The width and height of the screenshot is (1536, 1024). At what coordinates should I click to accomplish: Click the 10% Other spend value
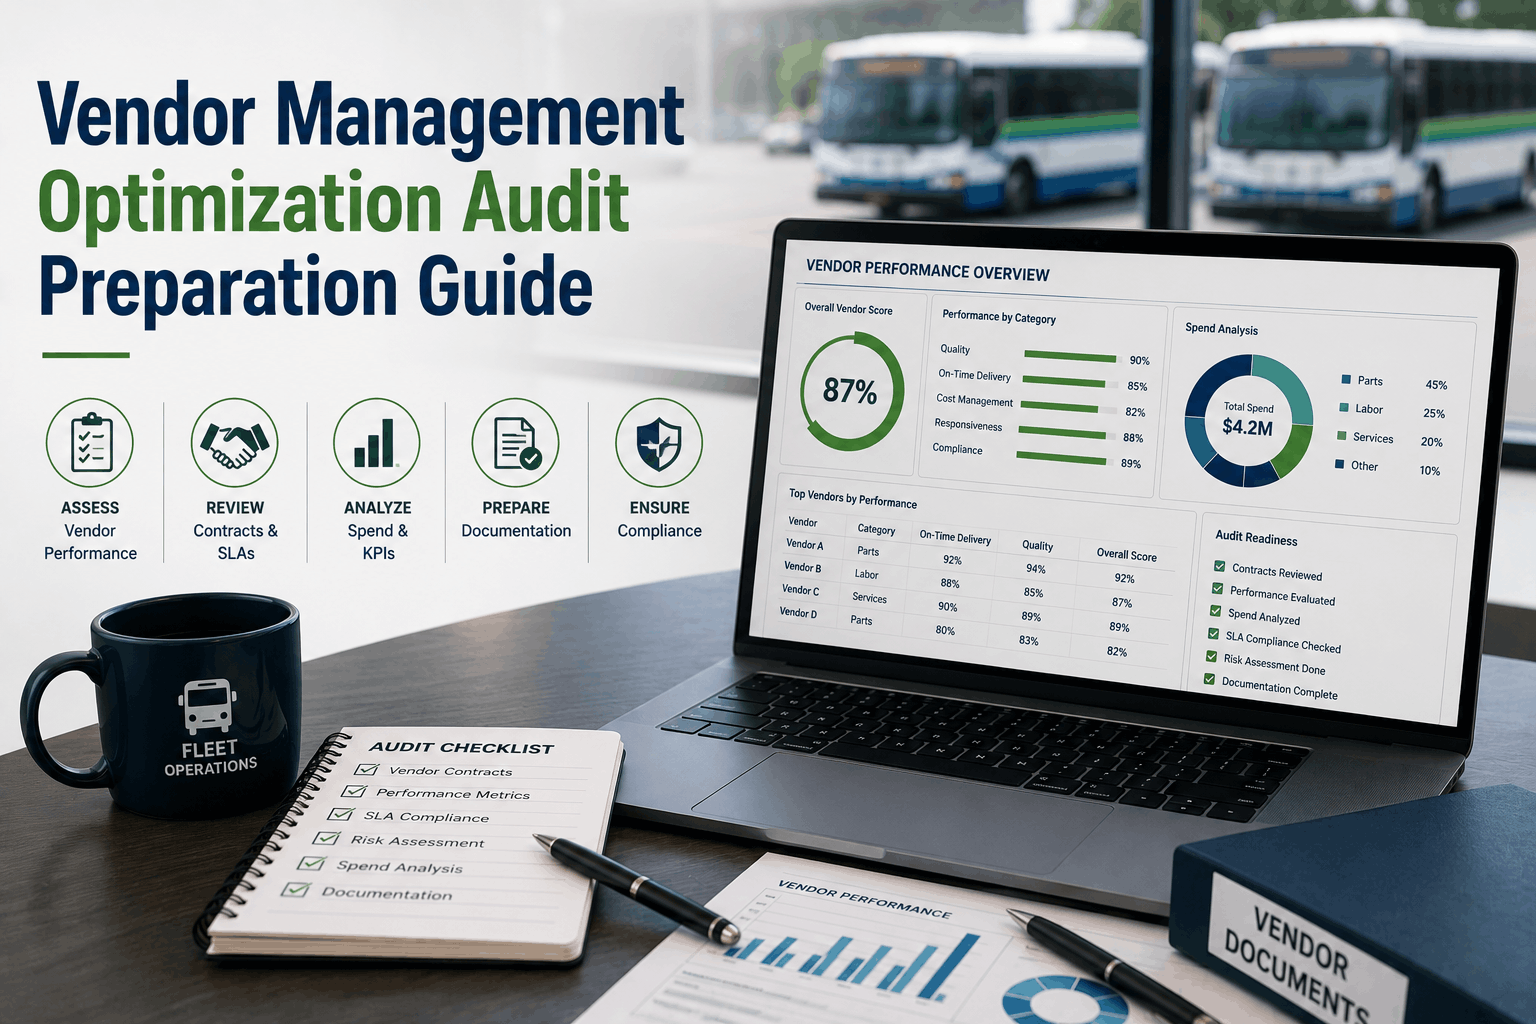[x=1430, y=471]
